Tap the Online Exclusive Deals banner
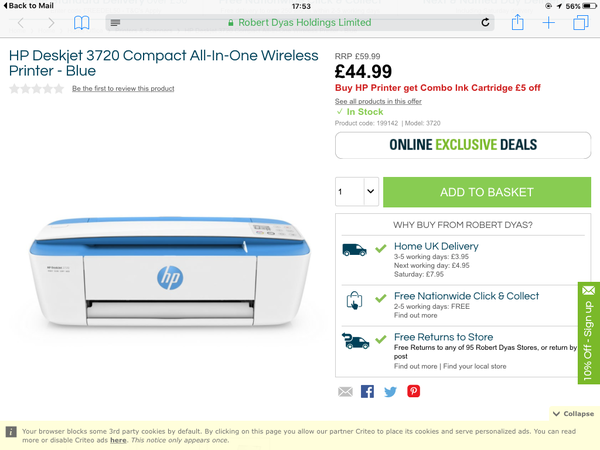The height and width of the screenshot is (450, 600). click(463, 145)
